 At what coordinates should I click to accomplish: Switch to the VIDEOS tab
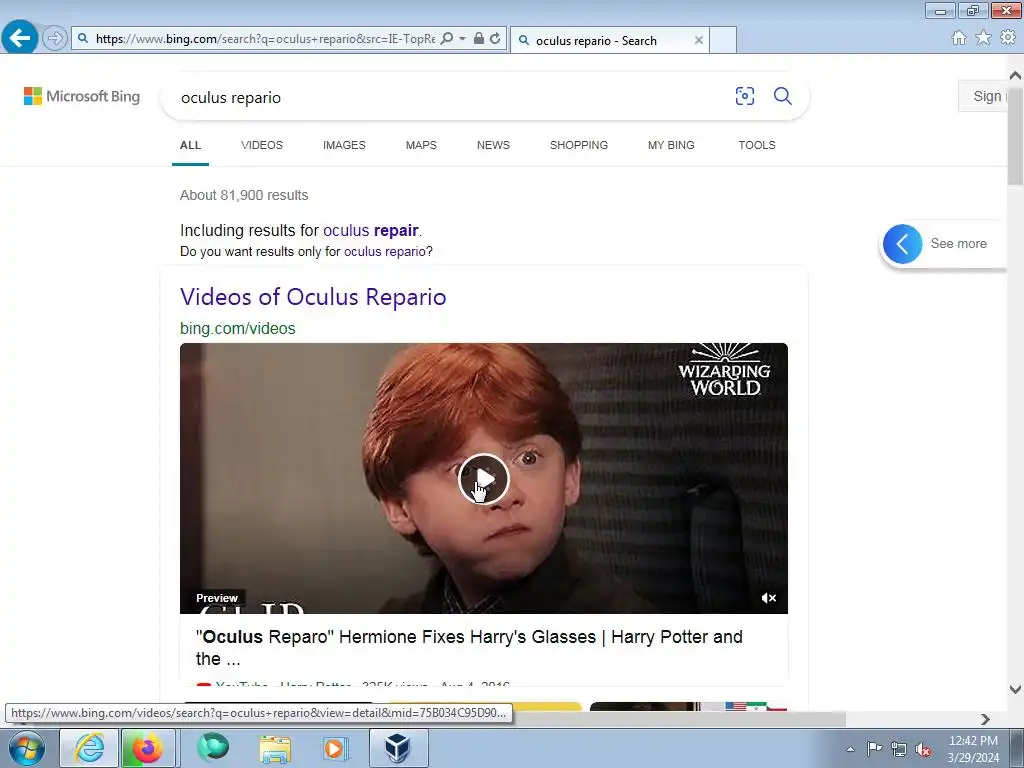click(x=262, y=145)
